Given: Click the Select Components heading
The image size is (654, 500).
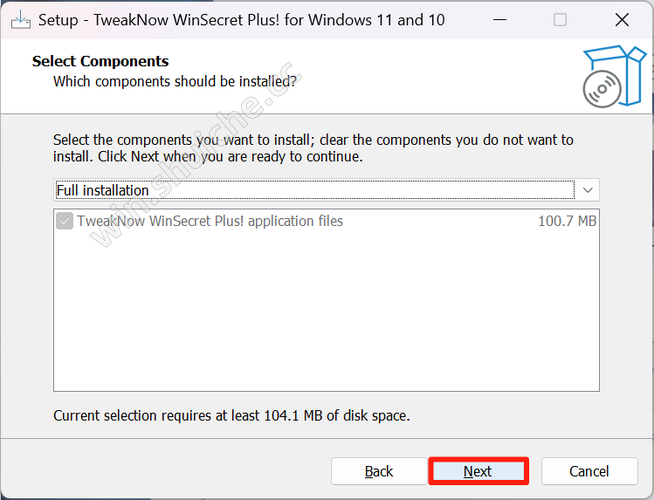Looking at the screenshot, I should point(100,62).
